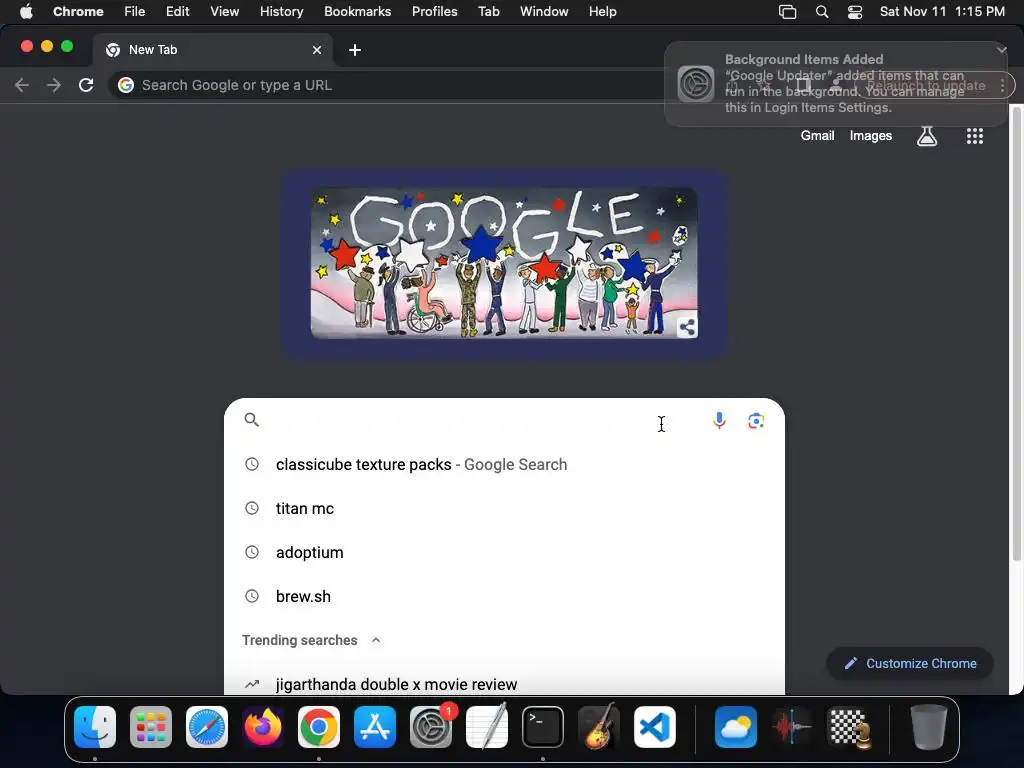1024x768 pixels.
Task: Click the Chrome back arrow
Action: (22, 85)
